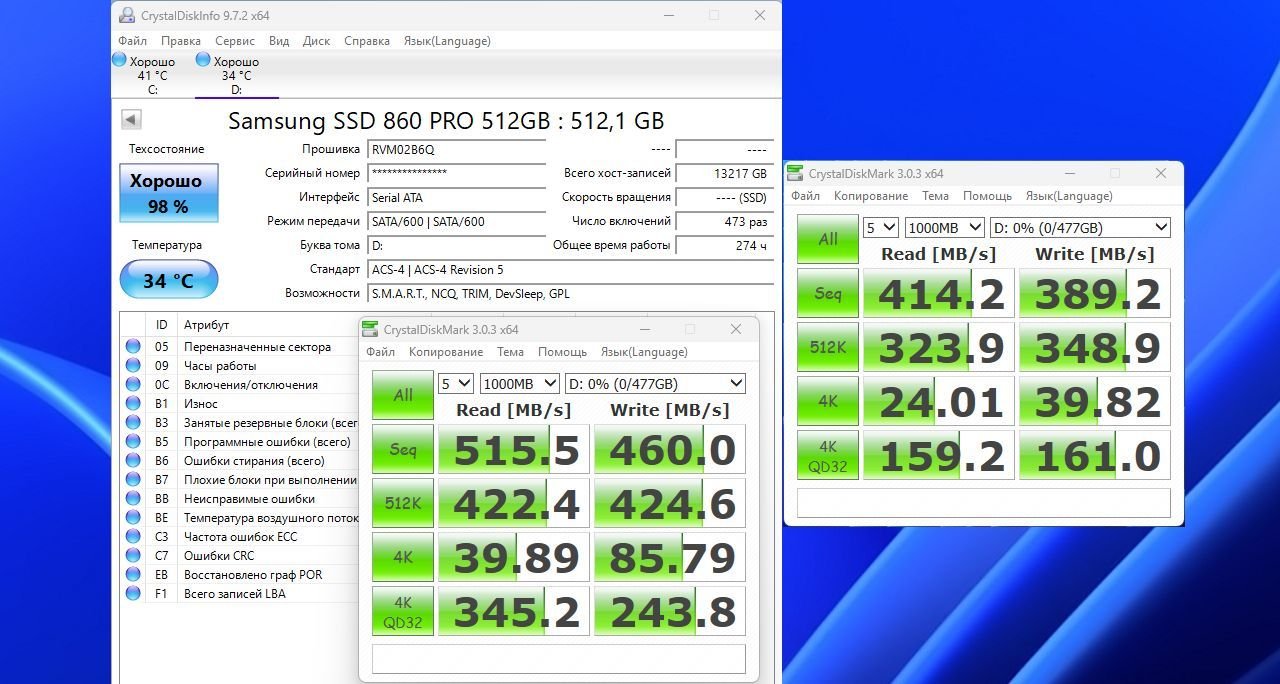The image size is (1280, 684).
Task: Open Файл menu in CrystalDiskInfo
Action: 132,41
